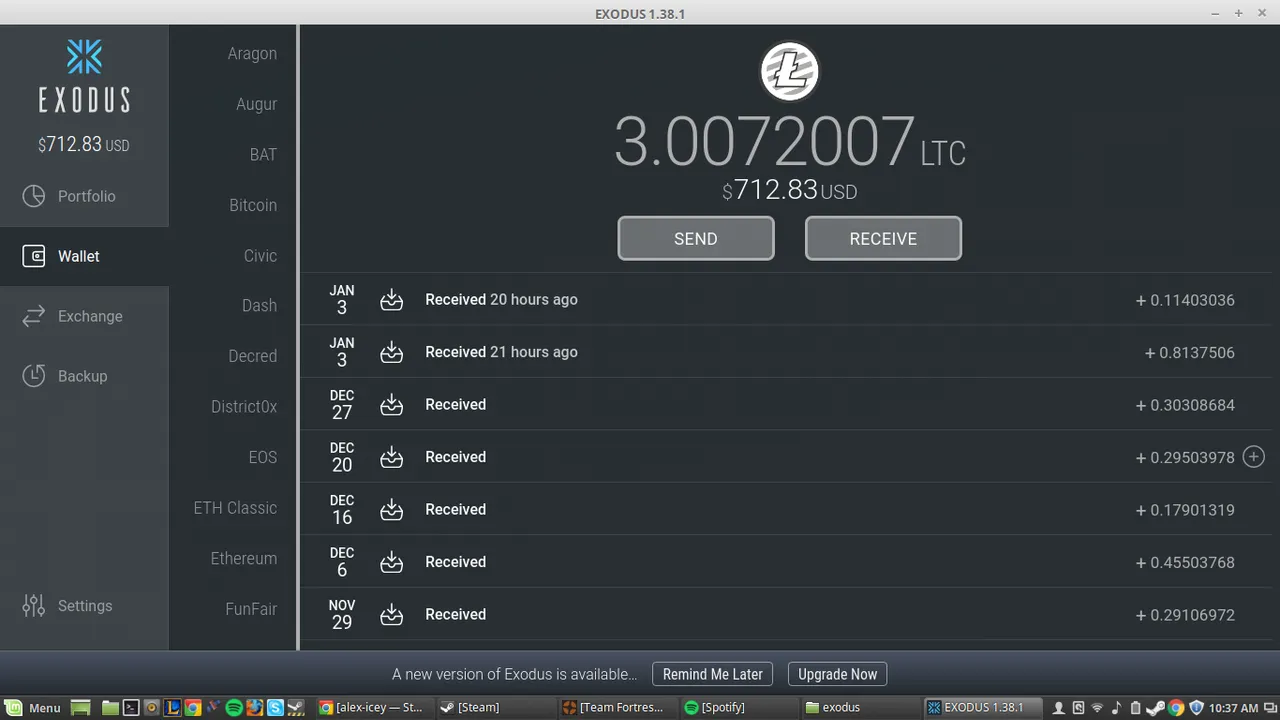This screenshot has width=1280, height=720.
Task: Click $712.83 USD under sidebar logo
Action: tap(84, 145)
